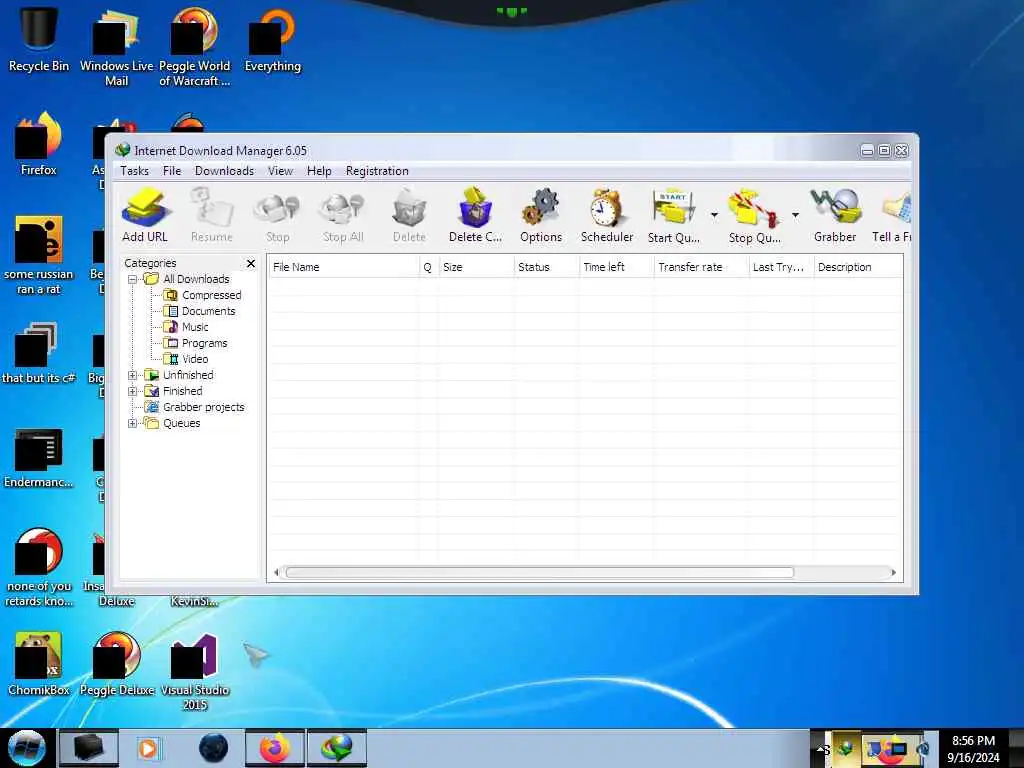This screenshot has height=768, width=1024.
Task: Expand the Finished tree node
Action: pyautogui.click(x=133, y=391)
